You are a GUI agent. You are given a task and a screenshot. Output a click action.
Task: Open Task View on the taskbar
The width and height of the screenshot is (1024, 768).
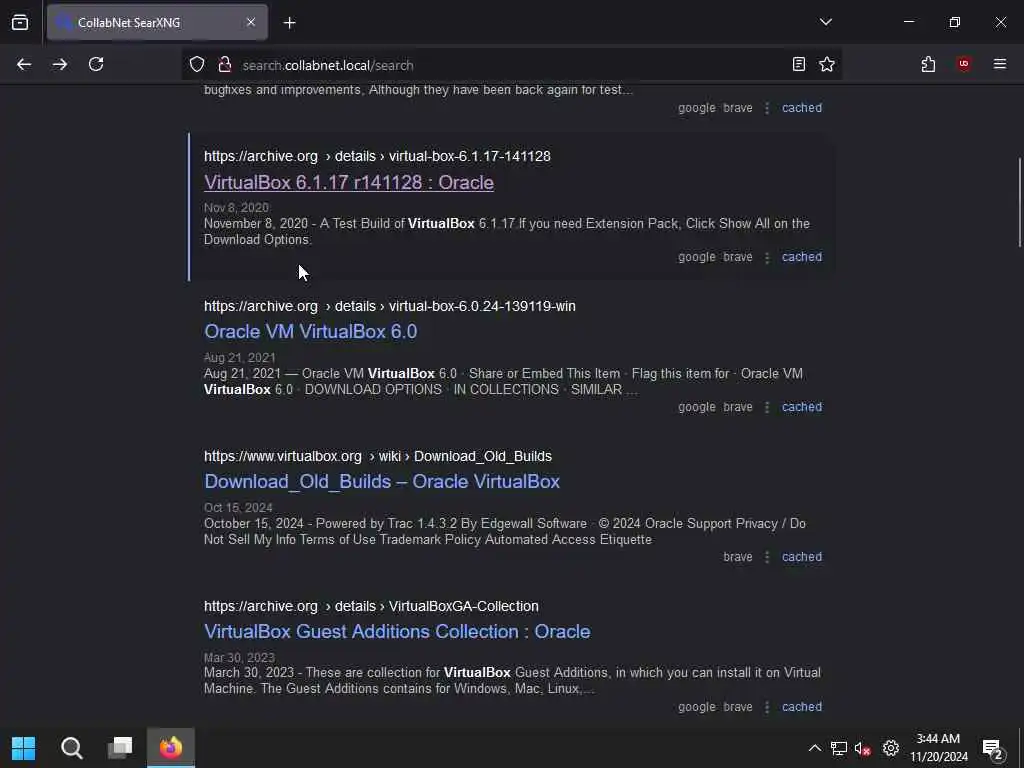click(120, 748)
